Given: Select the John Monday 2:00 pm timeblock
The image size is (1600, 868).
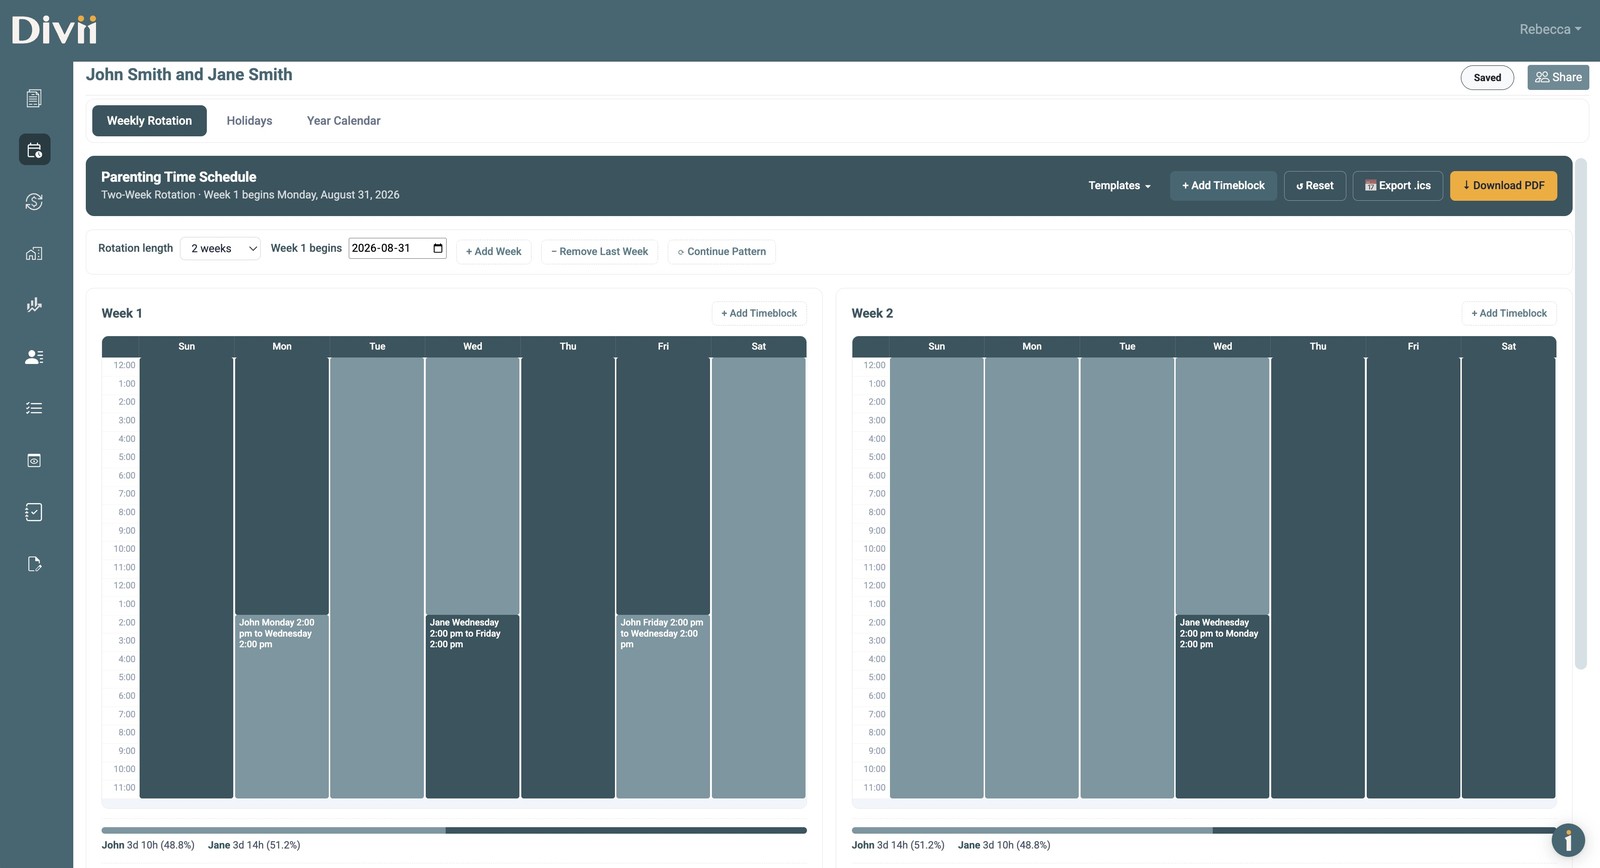Looking at the screenshot, I should [282, 706].
